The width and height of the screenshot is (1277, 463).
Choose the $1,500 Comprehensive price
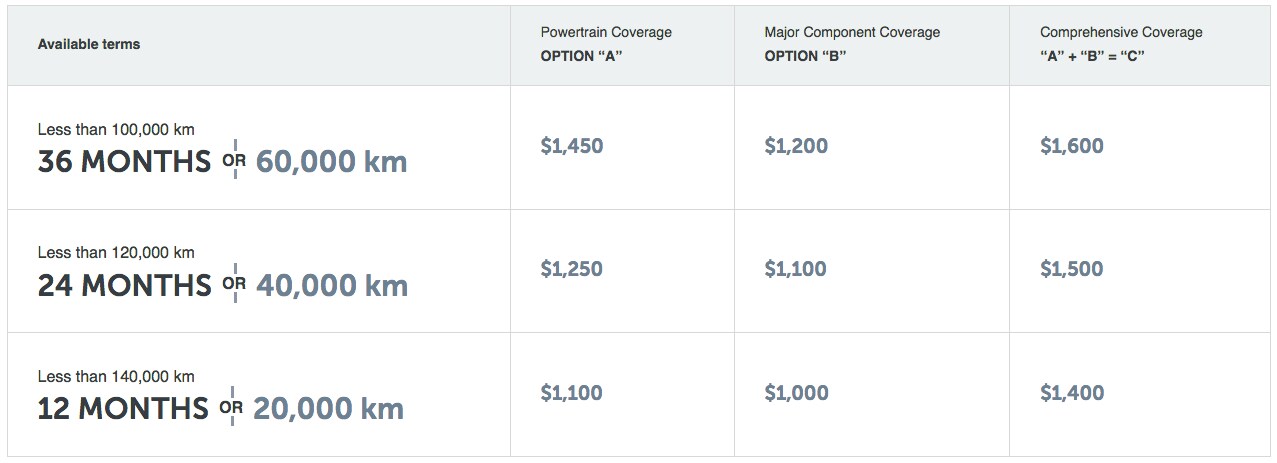(x=1072, y=269)
